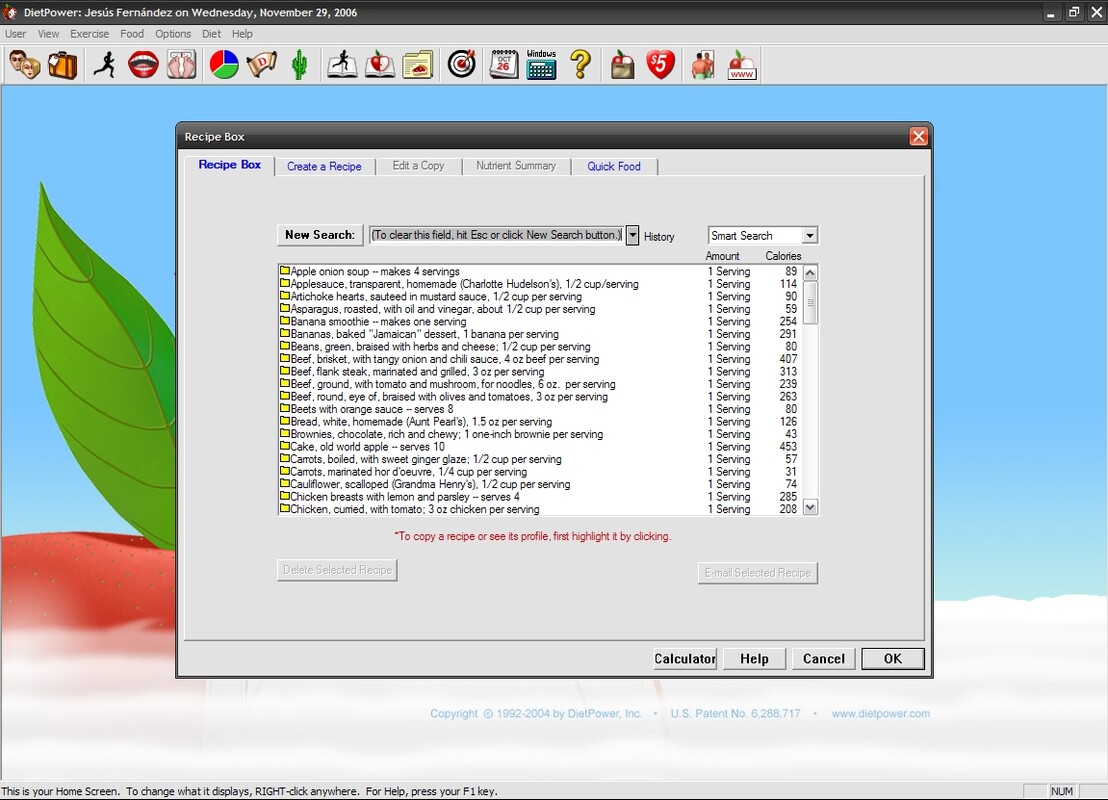Click the feet-on-scale weight icon
This screenshot has width=1108, height=800.
[x=182, y=65]
